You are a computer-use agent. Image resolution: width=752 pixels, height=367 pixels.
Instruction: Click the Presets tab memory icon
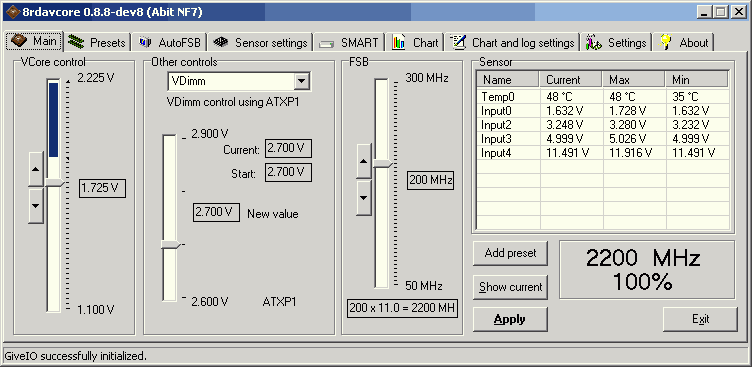click(76, 42)
